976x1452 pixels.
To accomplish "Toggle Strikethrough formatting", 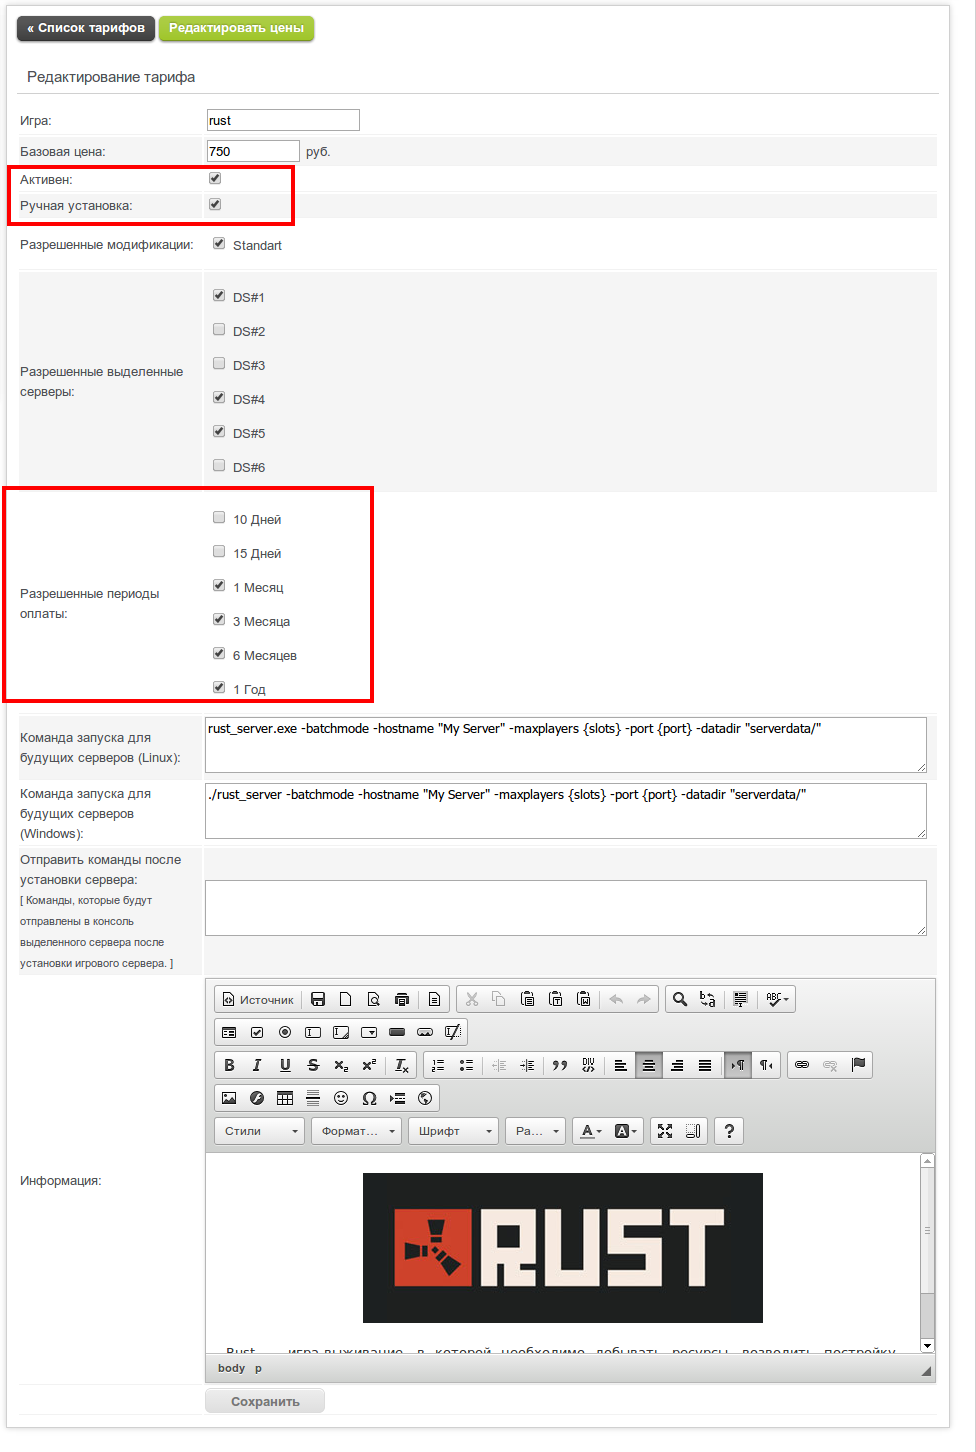I will coord(313,1065).
